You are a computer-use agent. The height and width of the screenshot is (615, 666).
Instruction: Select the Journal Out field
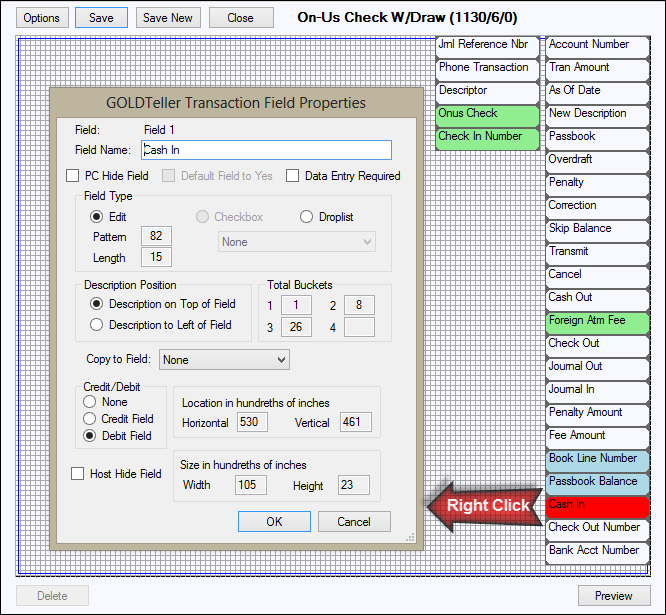click(x=597, y=368)
